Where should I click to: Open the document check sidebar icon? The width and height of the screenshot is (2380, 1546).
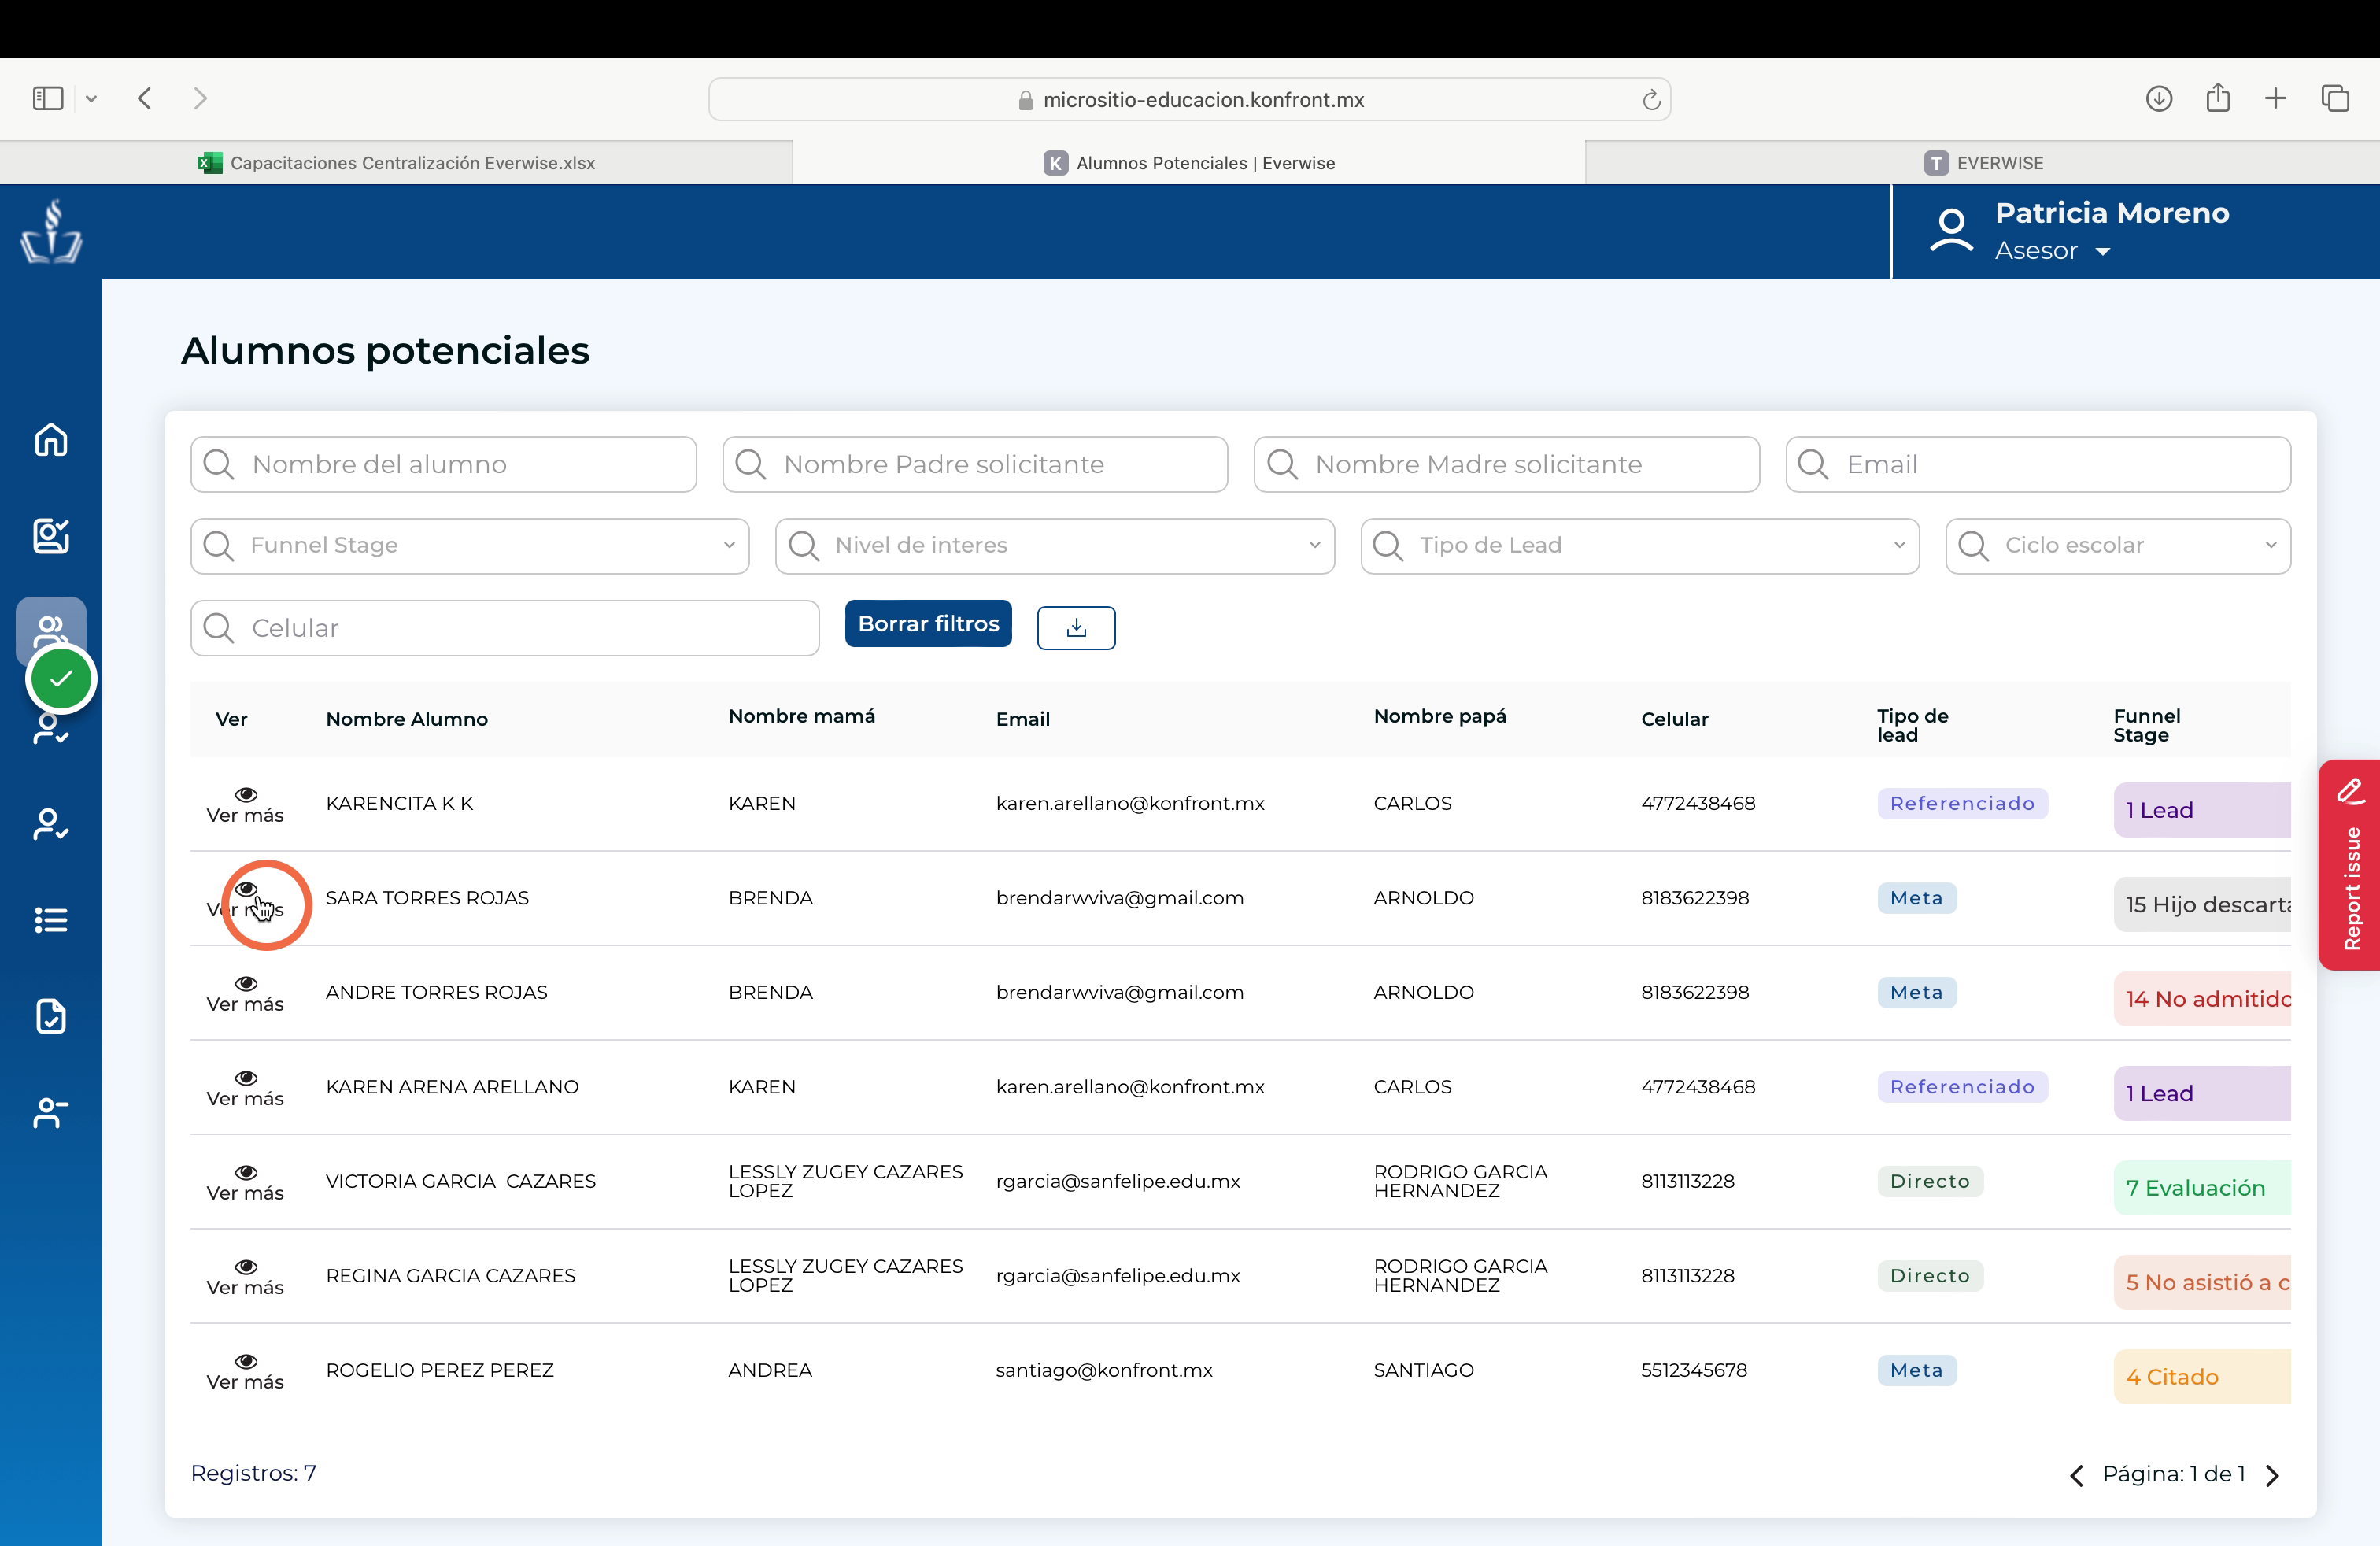[51, 1016]
